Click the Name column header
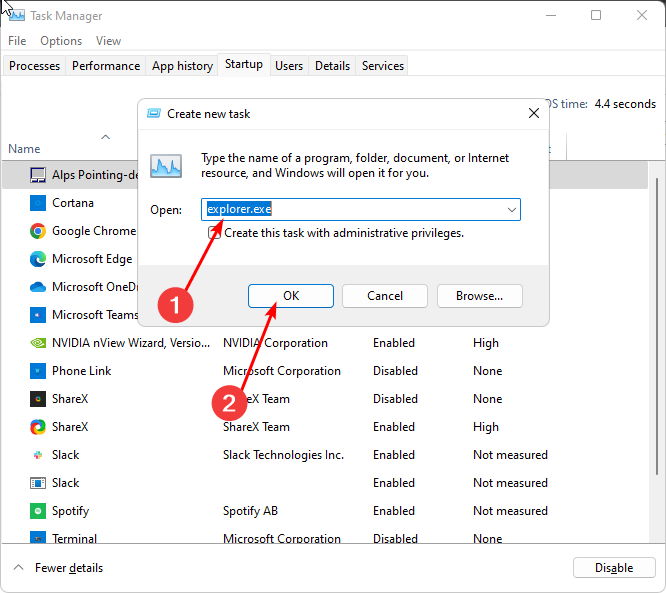The height and width of the screenshot is (593, 666). pos(24,149)
